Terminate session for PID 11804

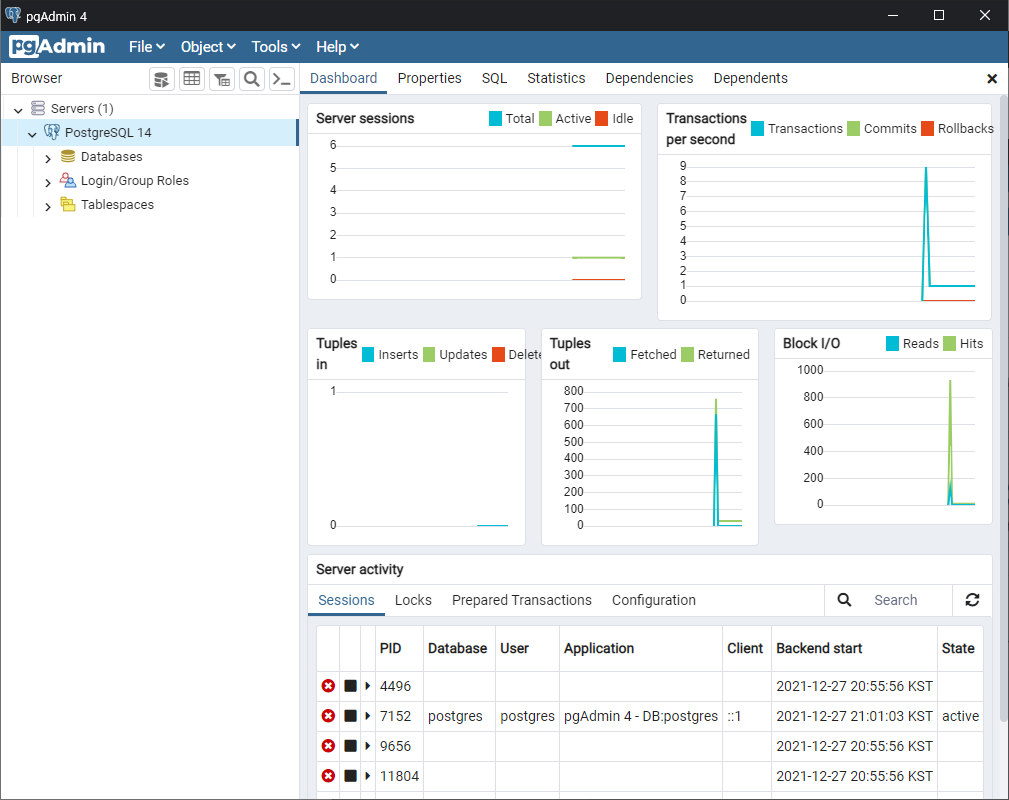[x=328, y=776]
